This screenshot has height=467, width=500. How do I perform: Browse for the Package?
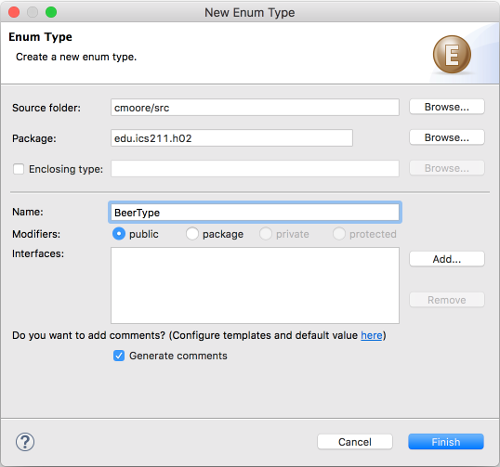point(447,137)
